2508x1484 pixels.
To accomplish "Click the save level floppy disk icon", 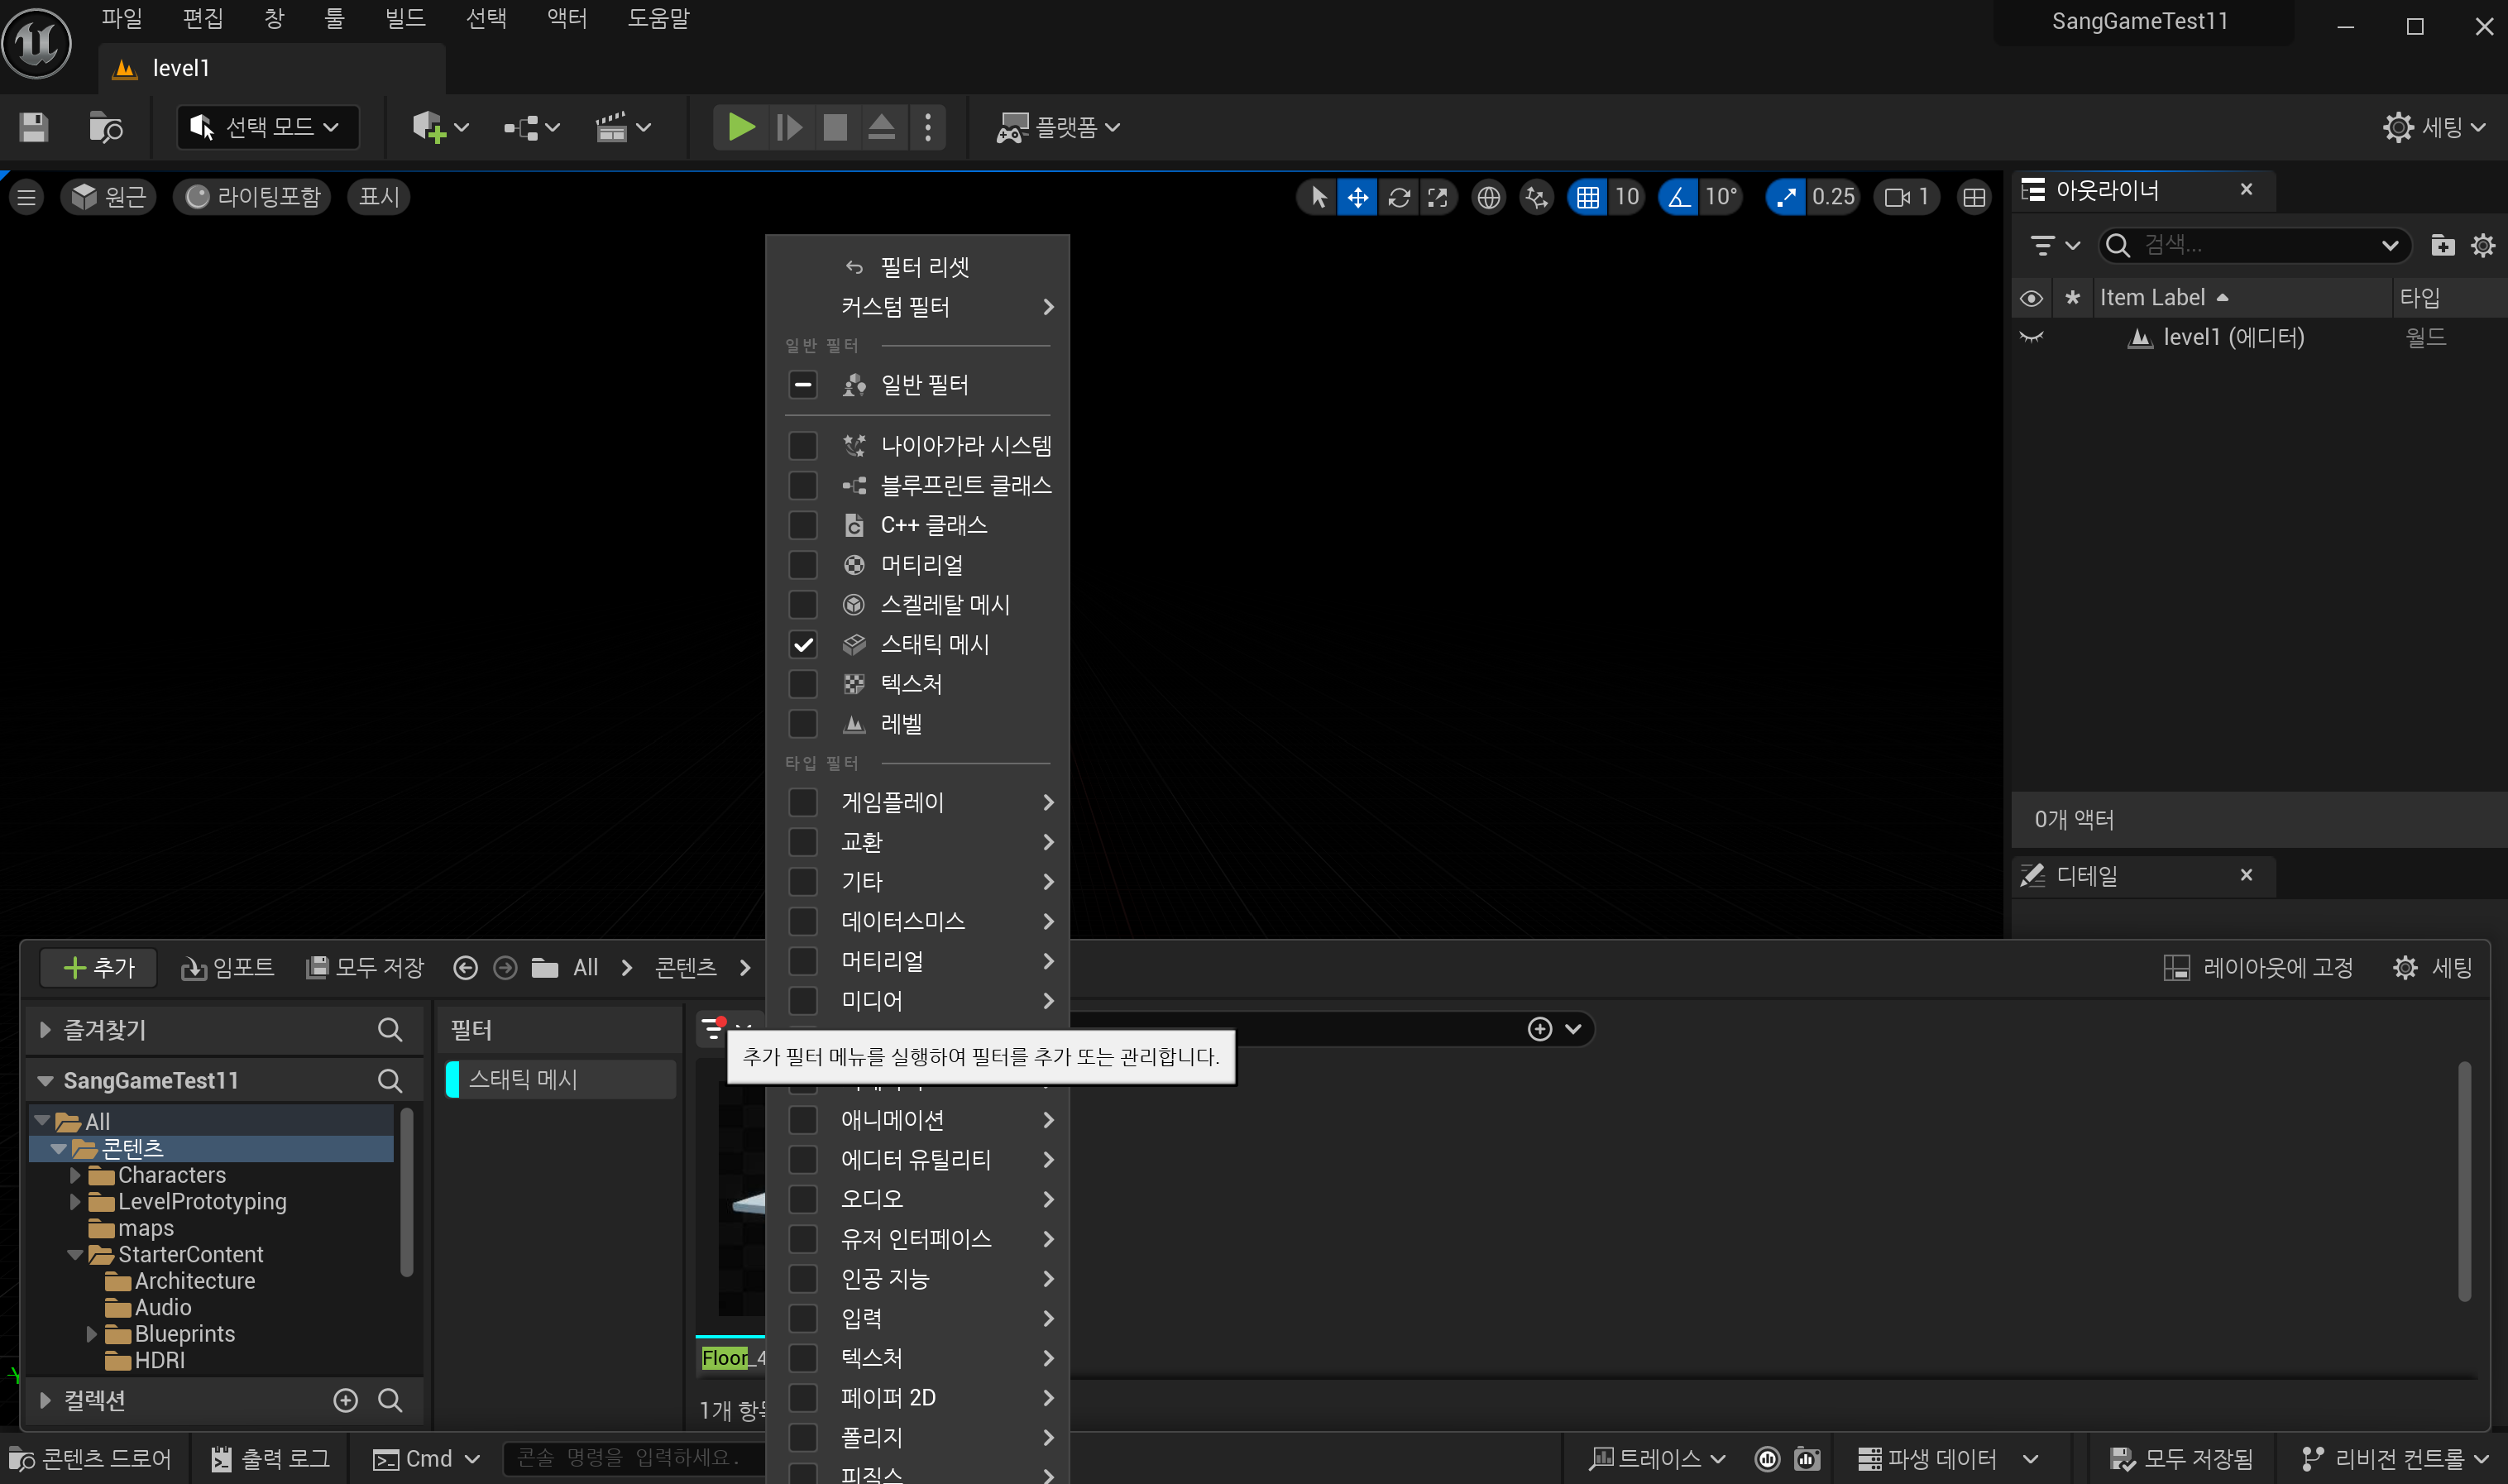I will coord(33,127).
